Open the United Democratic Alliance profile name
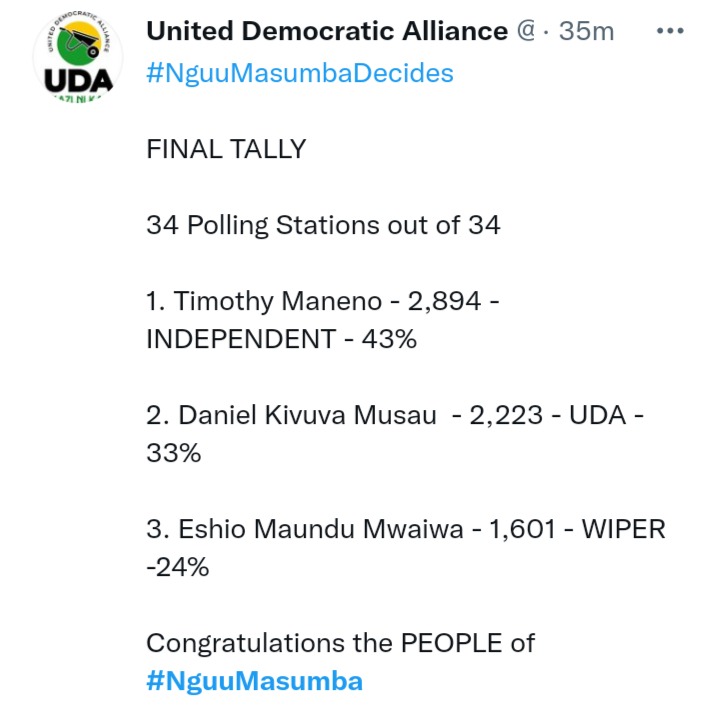This screenshot has height=719, width=719. pos(327,31)
